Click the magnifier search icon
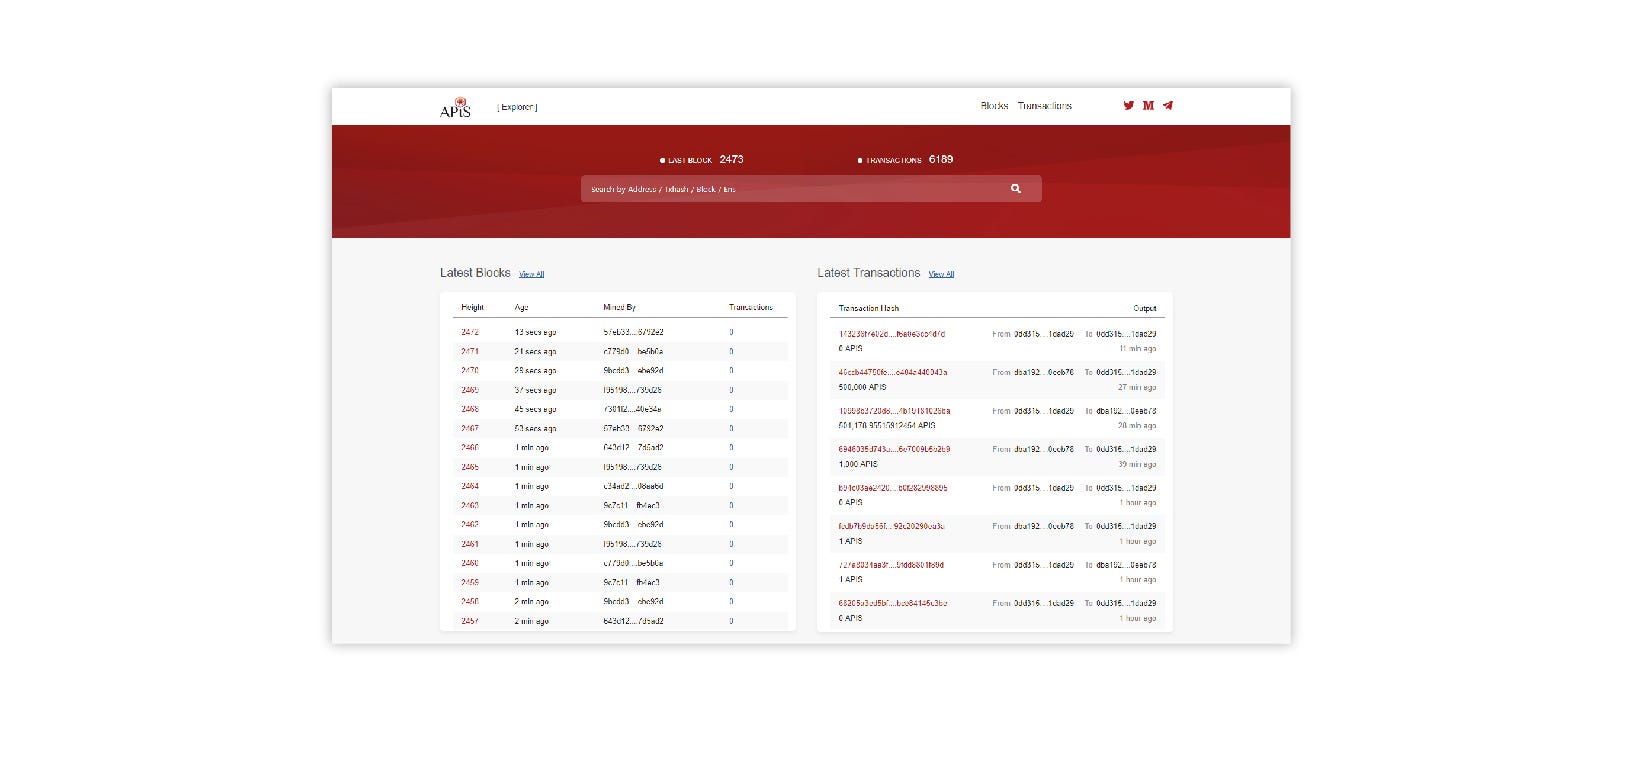 (x=1016, y=188)
